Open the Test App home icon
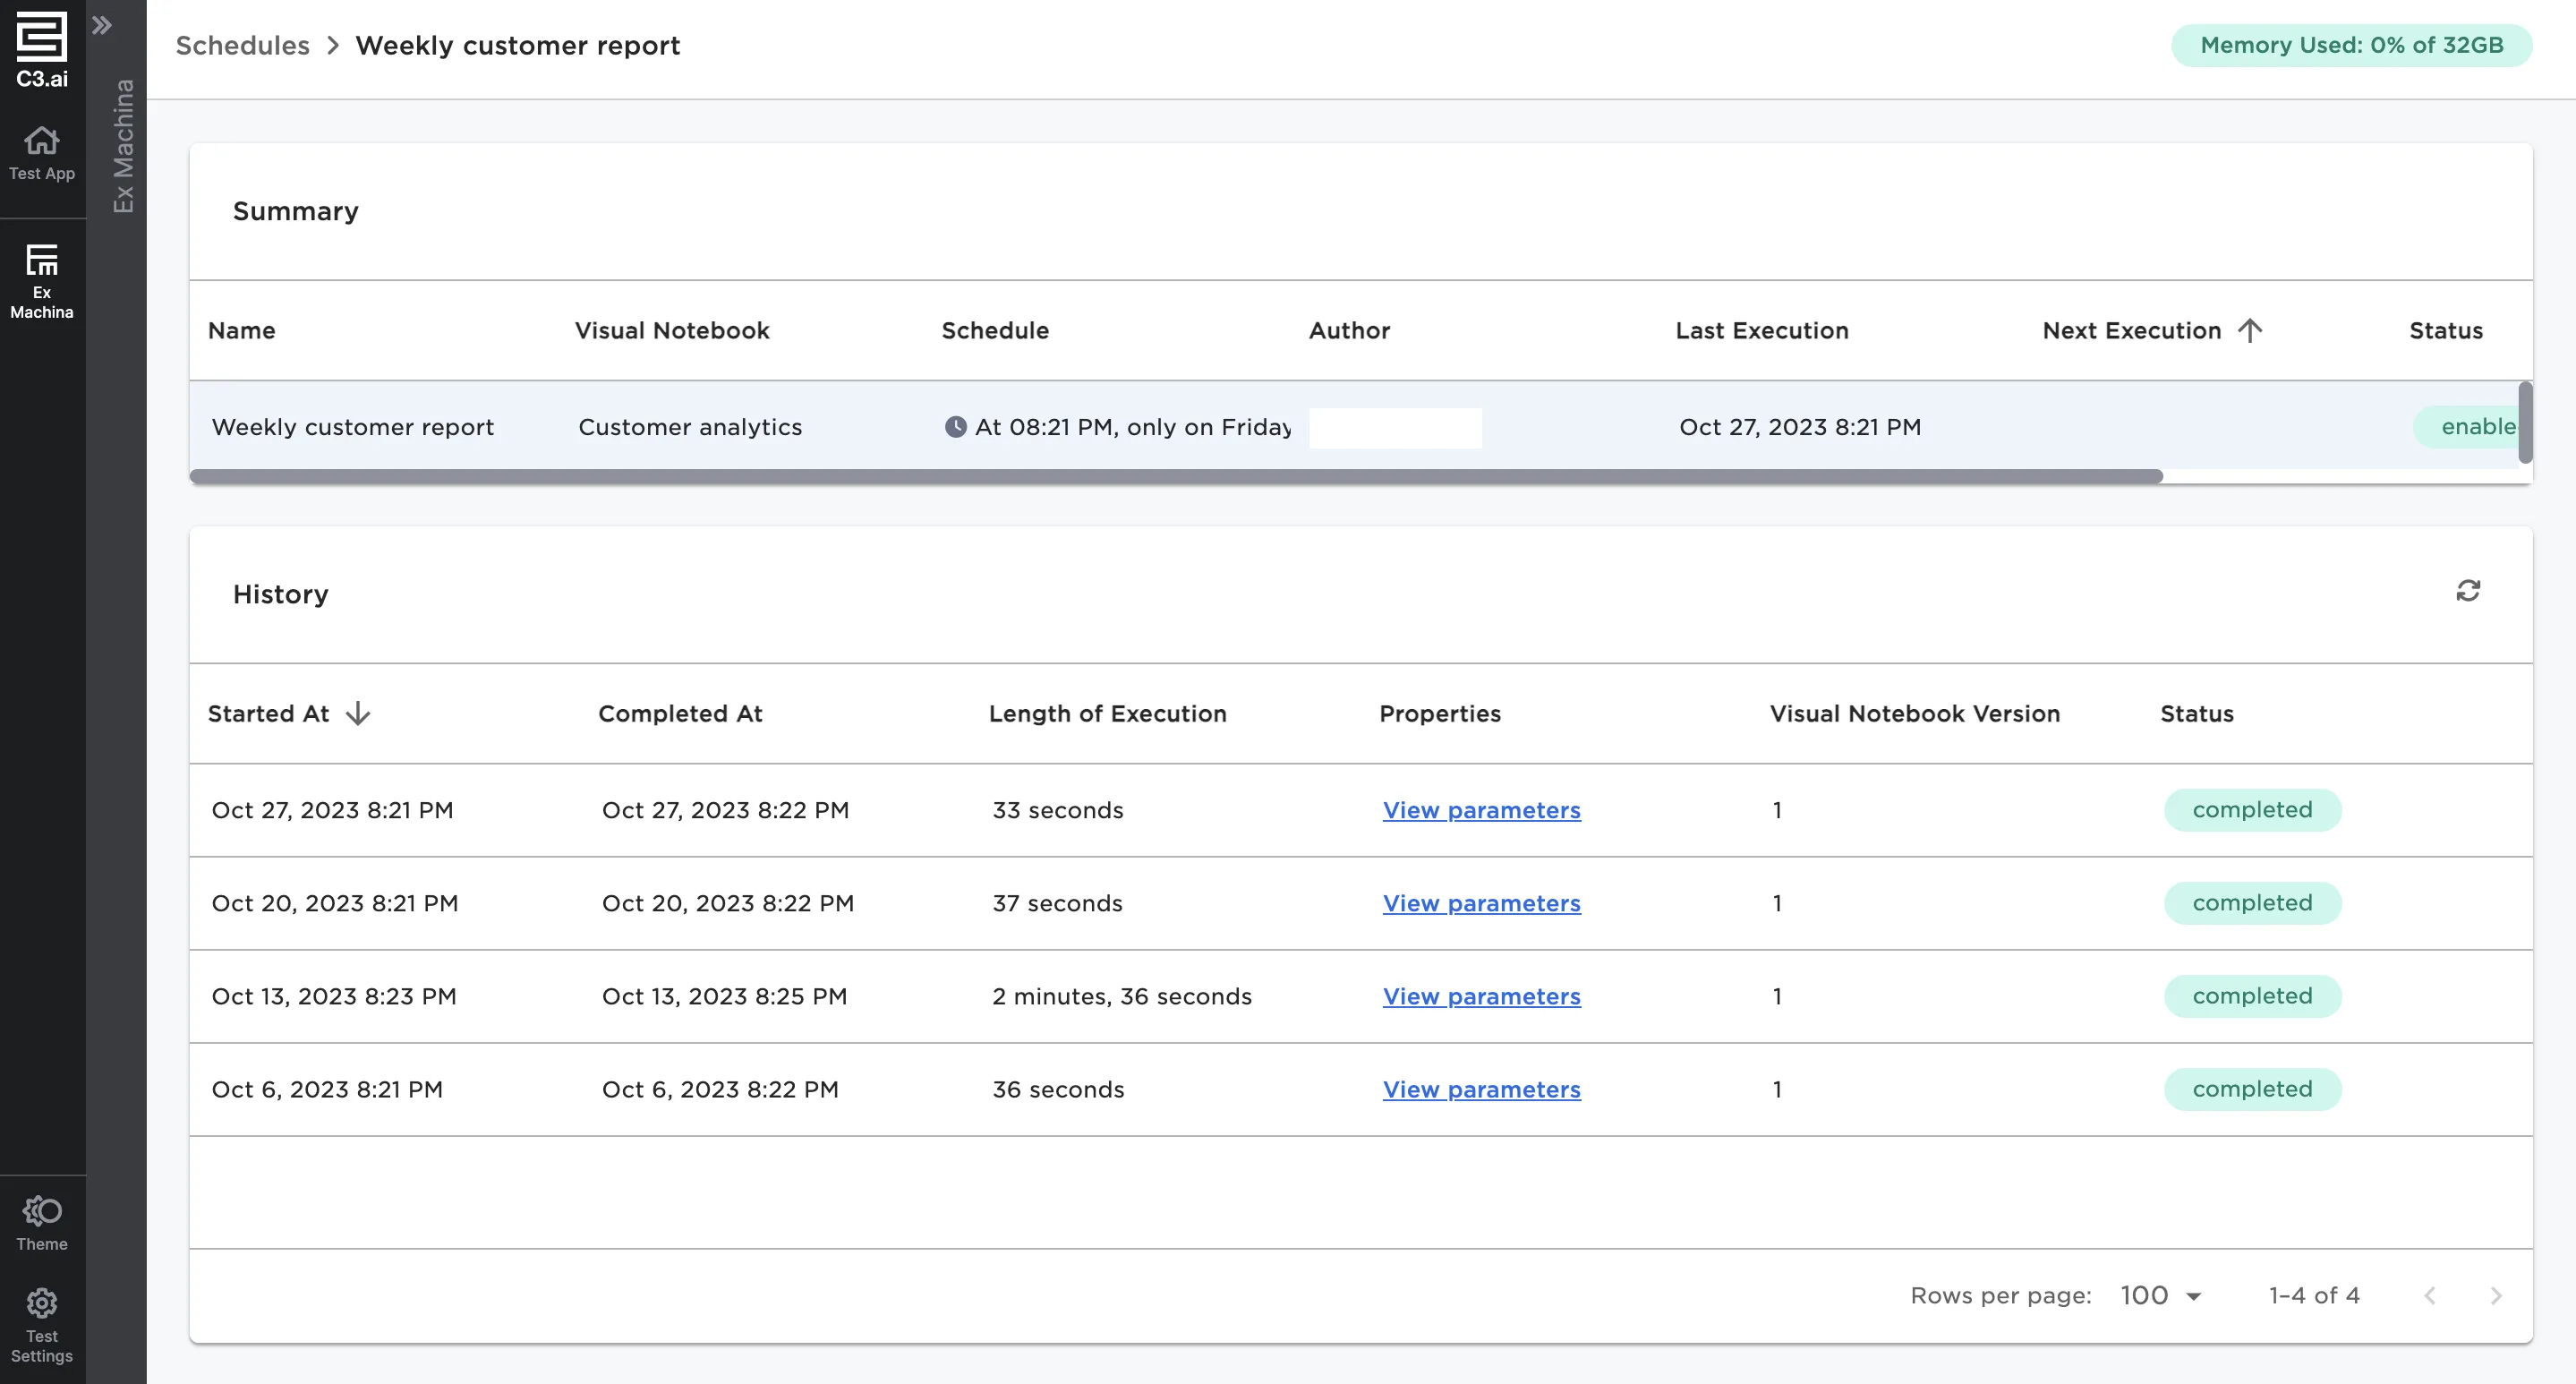The width and height of the screenshot is (2576, 1384). 41,141
